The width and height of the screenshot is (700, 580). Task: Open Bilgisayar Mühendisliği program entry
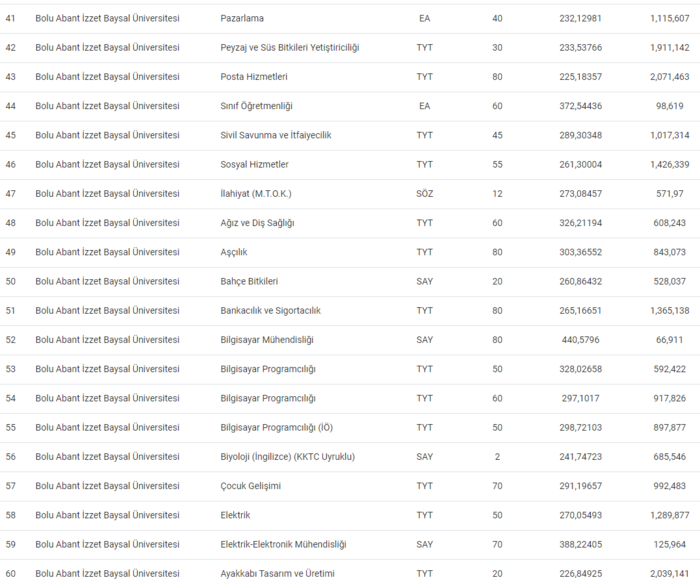pos(267,340)
